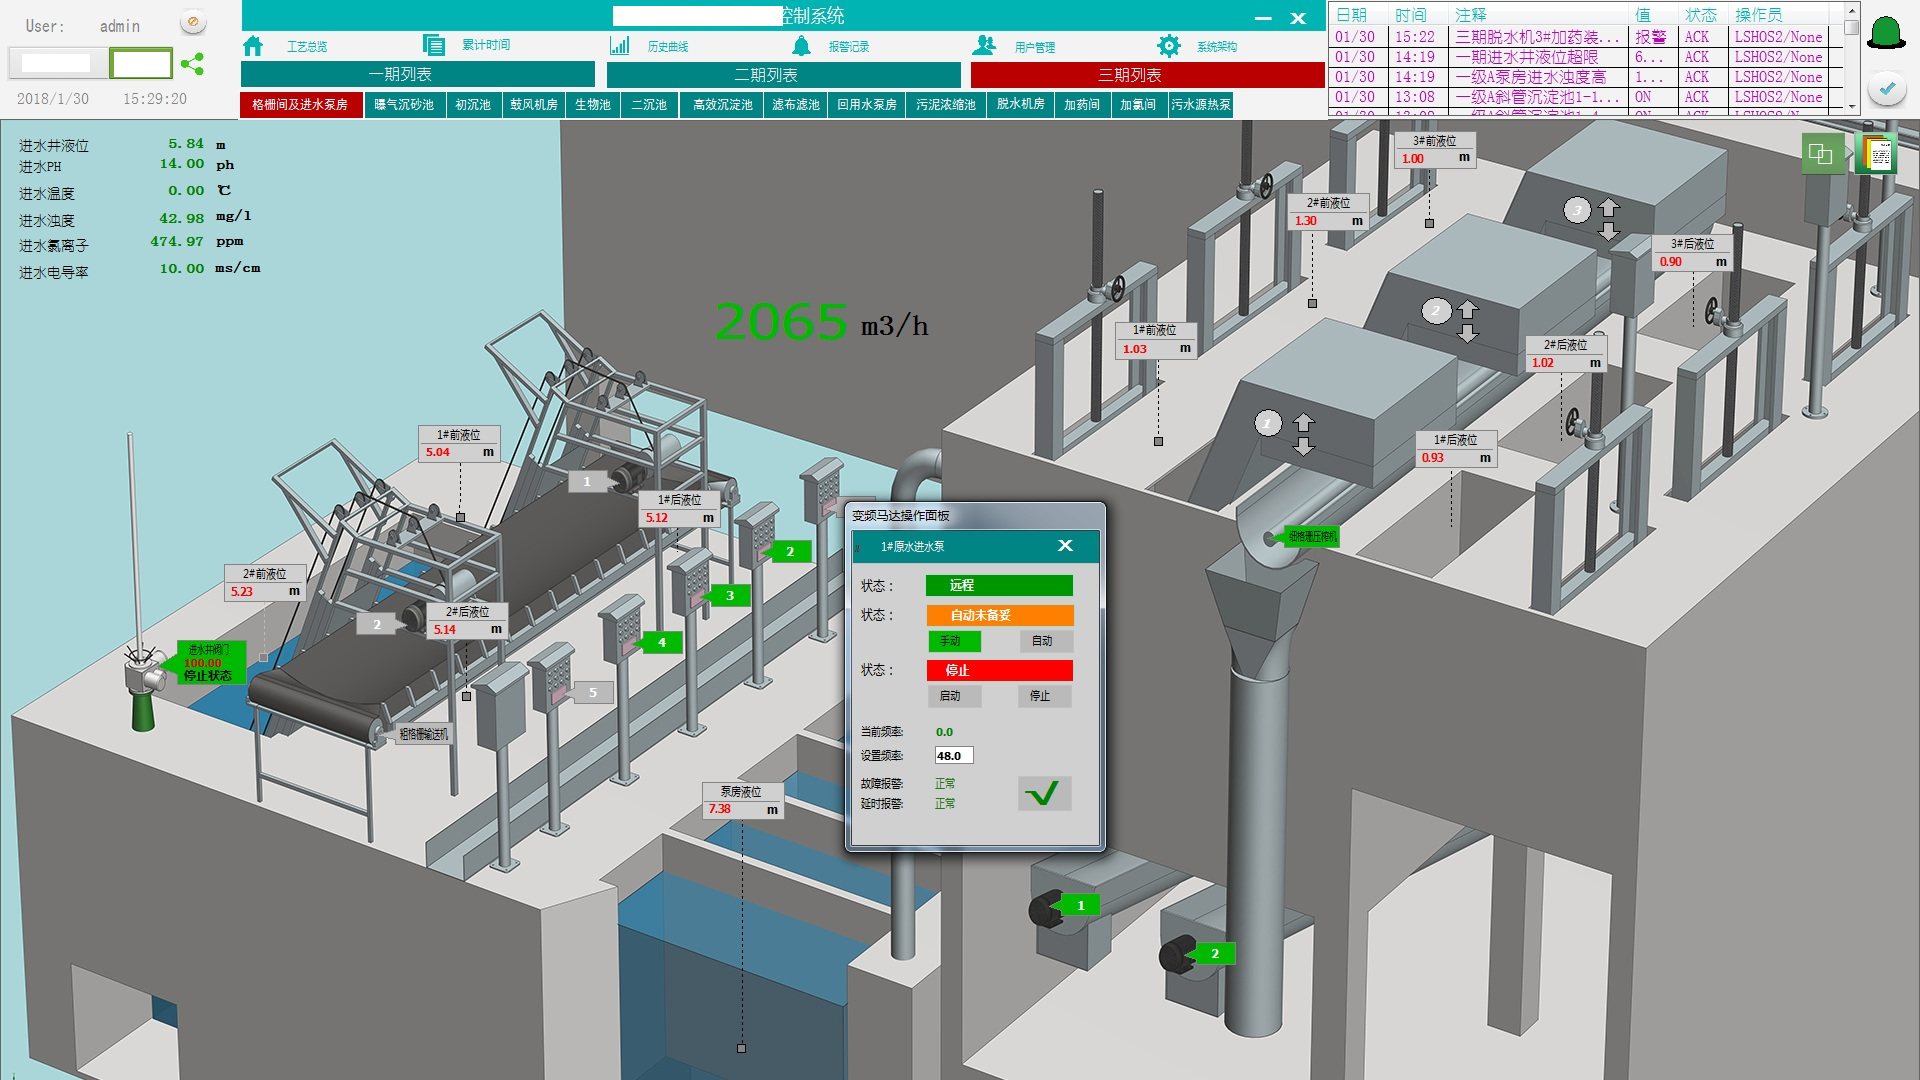Select the 脱水机房 tab

click(1020, 105)
